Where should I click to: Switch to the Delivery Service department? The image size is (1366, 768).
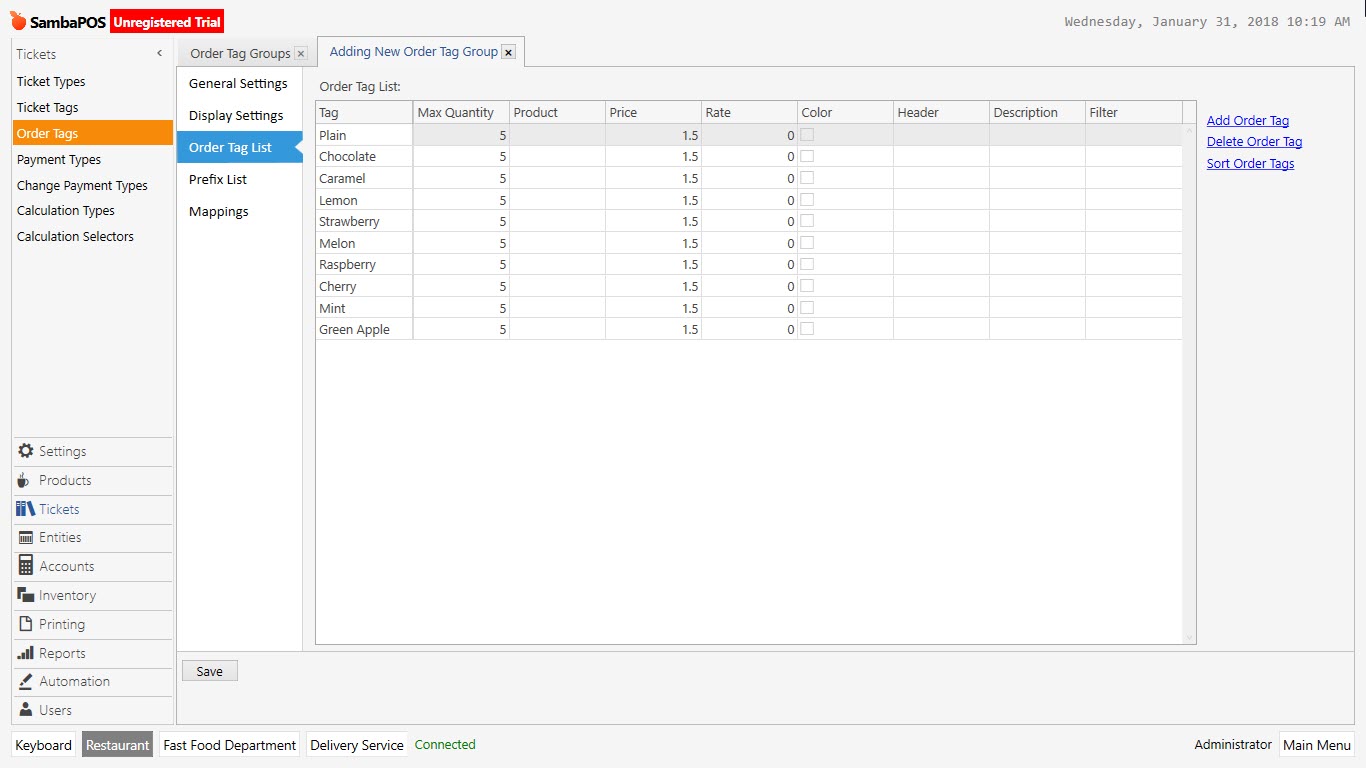(356, 744)
